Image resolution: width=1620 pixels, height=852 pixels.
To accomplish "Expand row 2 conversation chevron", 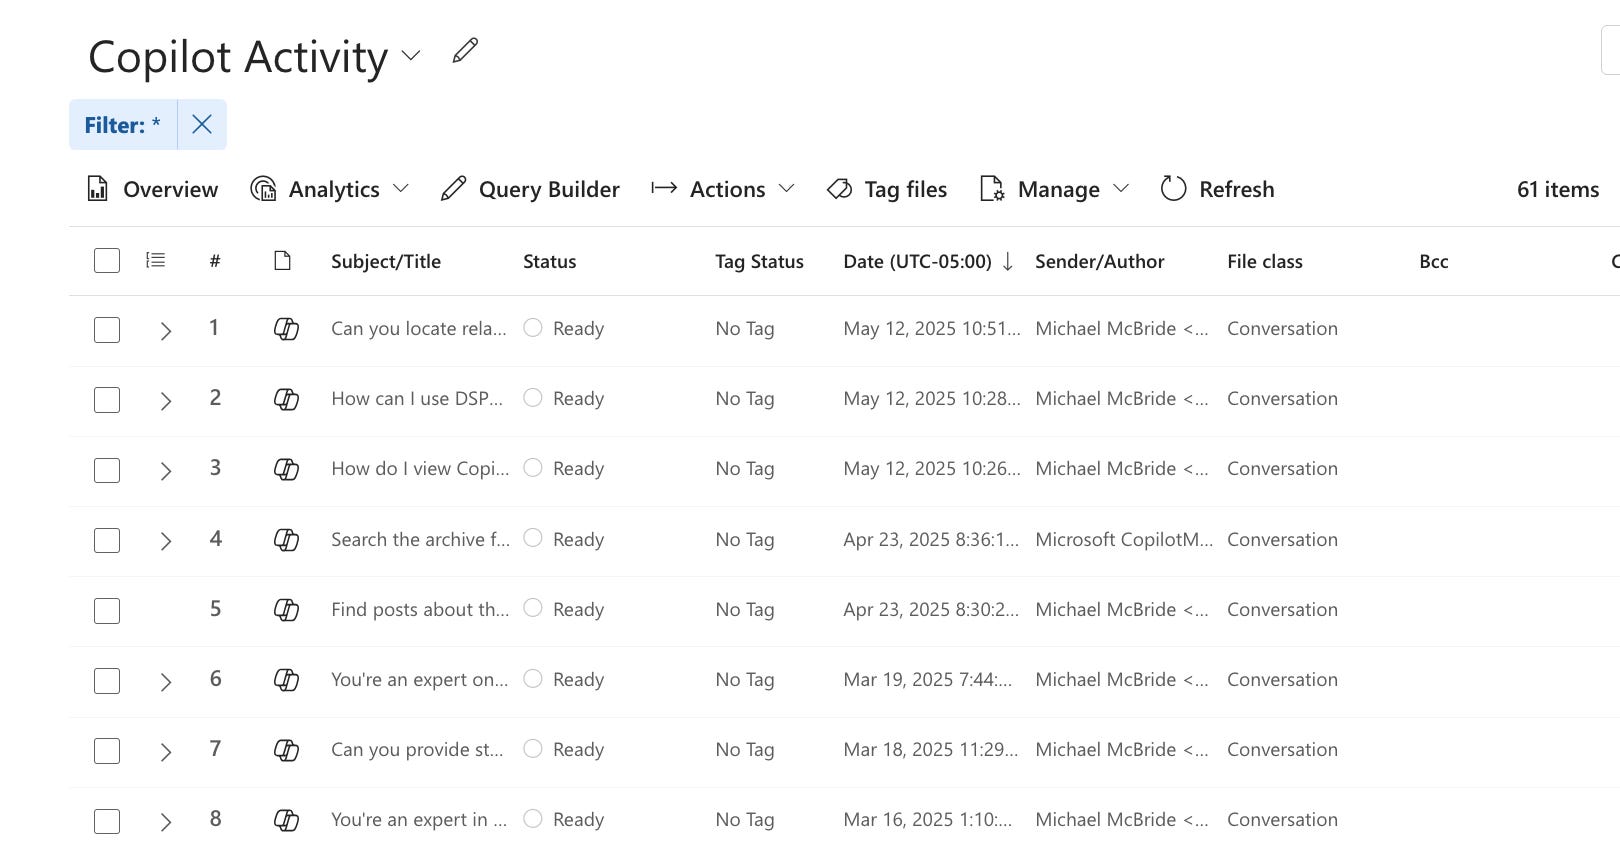I will (166, 401).
